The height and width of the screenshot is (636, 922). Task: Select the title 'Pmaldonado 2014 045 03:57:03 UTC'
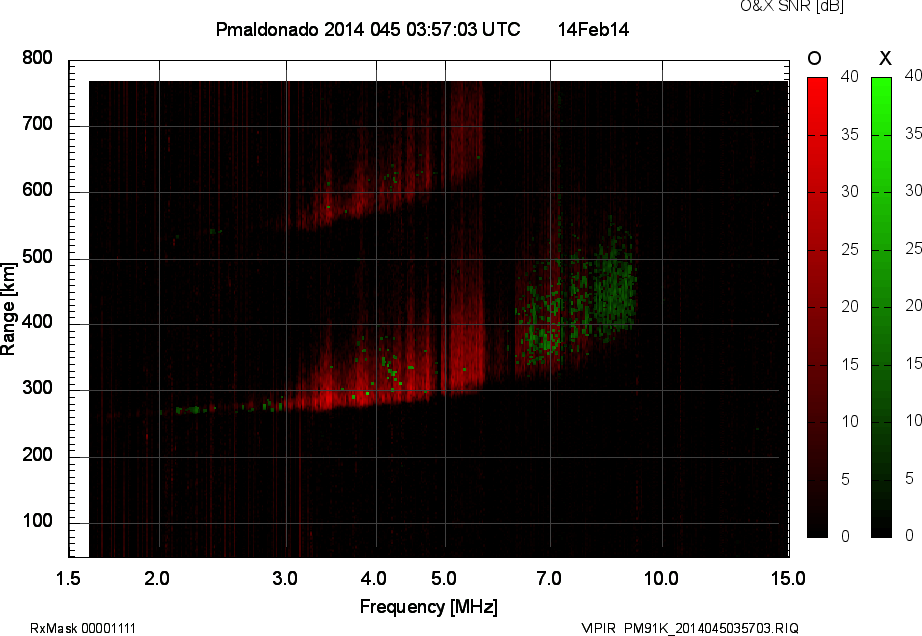click(368, 29)
